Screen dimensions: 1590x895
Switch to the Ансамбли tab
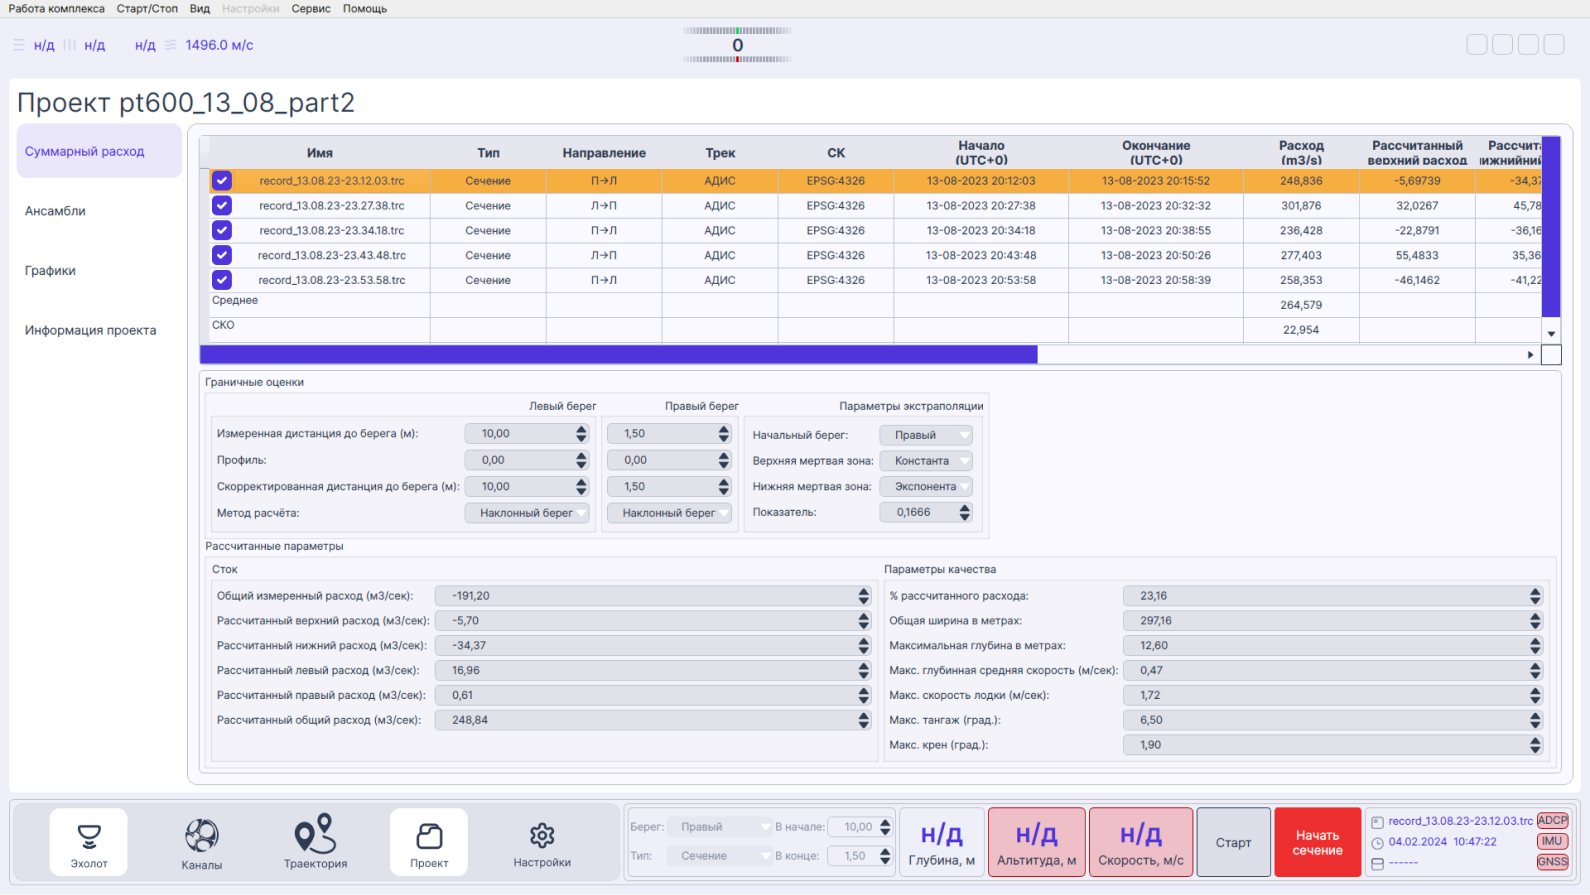(x=55, y=211)
